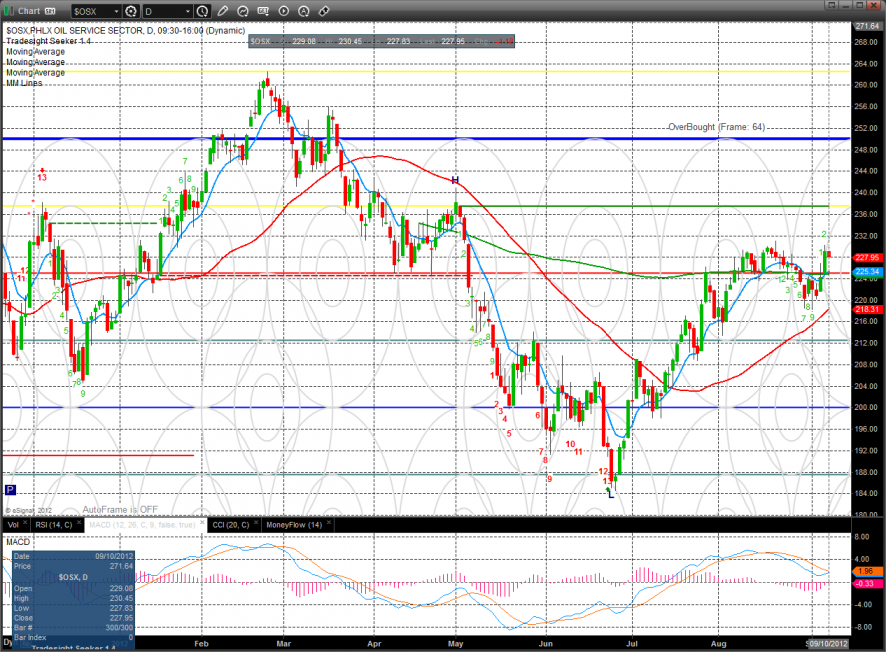Click the Tradesight Seeker 1.4 study label

point(48,41)
